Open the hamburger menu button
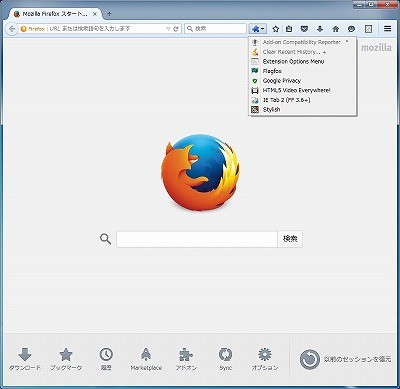 [x=387, y=29]
